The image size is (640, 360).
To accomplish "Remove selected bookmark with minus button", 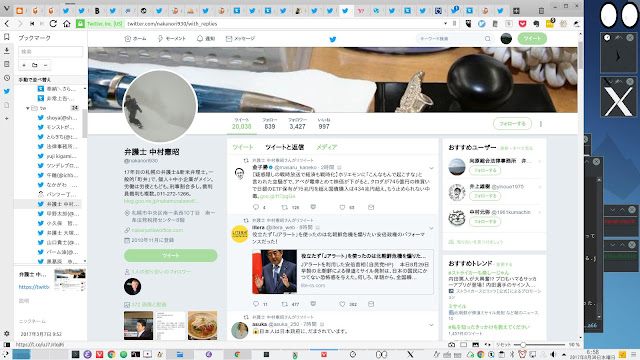I will pos(45,65).
